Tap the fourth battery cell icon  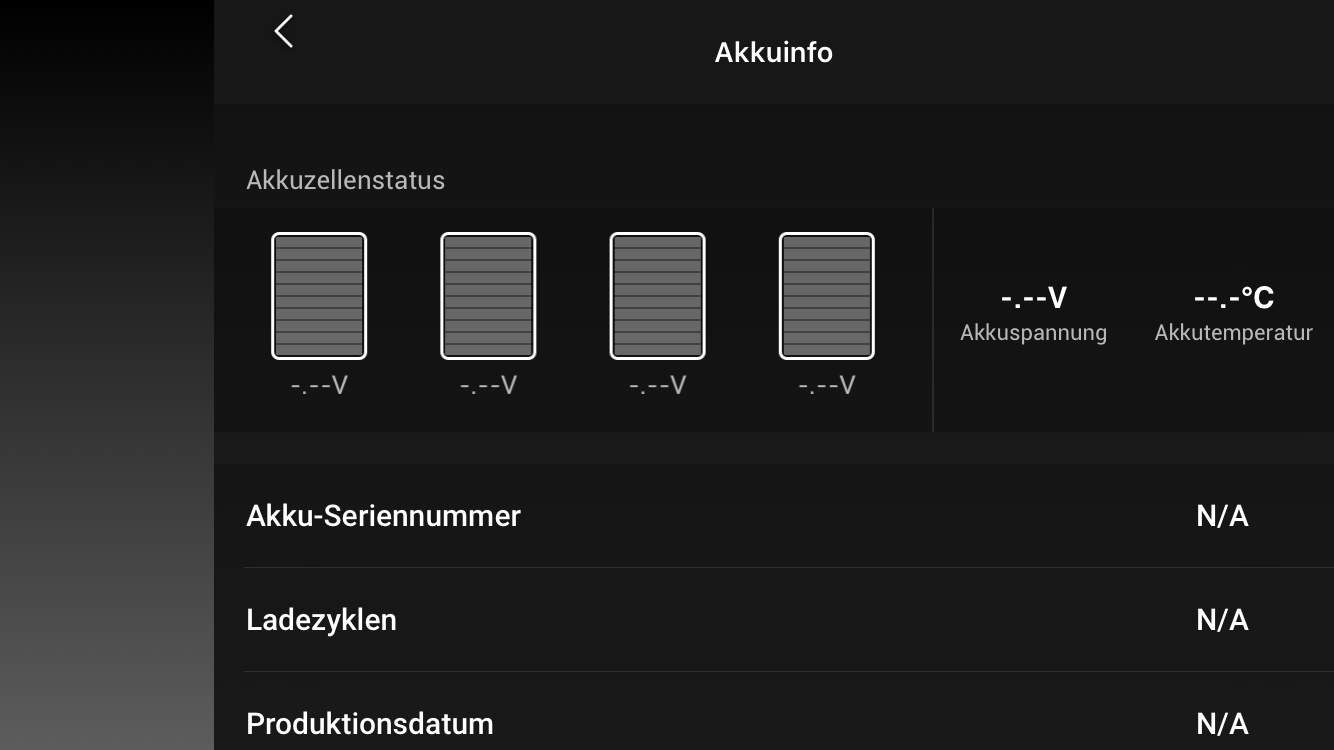coord(827,296)
